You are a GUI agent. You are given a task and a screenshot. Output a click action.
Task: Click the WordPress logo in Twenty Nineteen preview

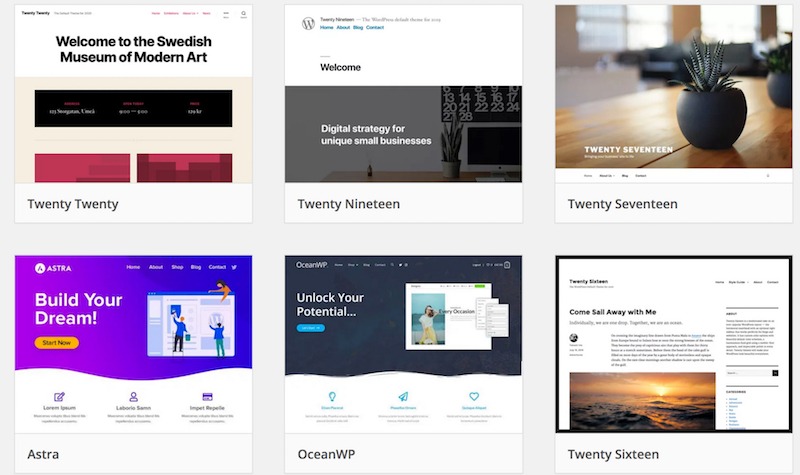pyautogui.click(x=308, y=23)
